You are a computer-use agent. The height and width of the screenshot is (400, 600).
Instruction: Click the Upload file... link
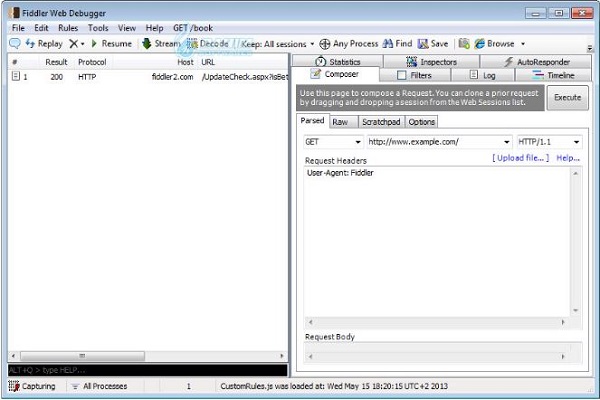520,158
